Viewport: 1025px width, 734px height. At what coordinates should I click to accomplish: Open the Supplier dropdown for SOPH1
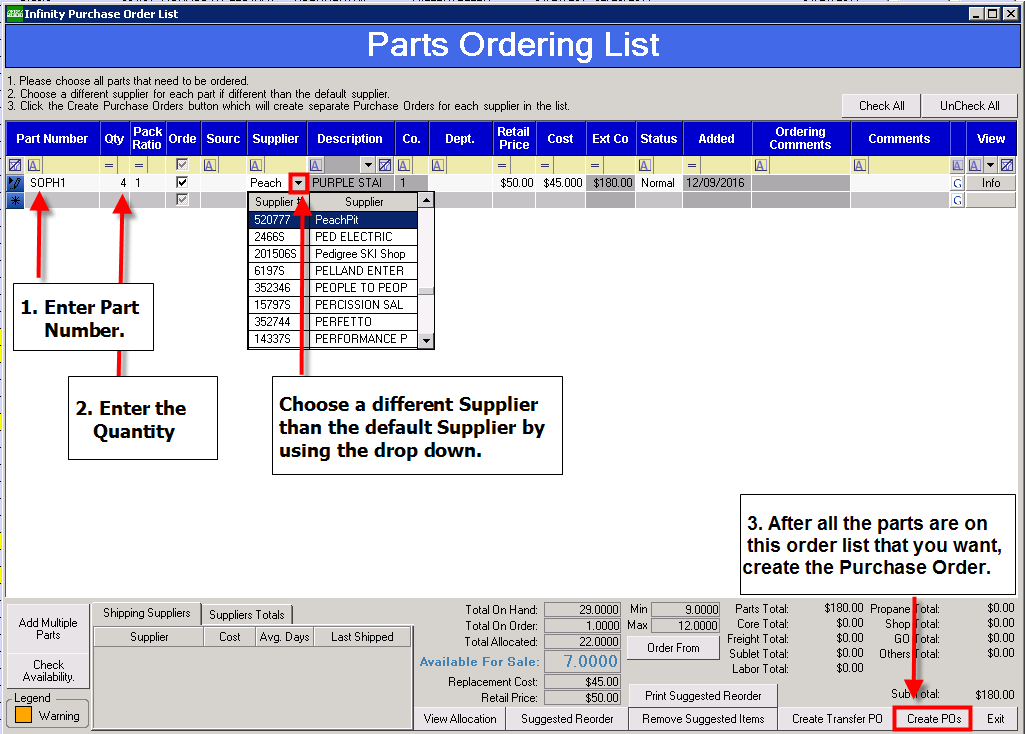(298, 183)
